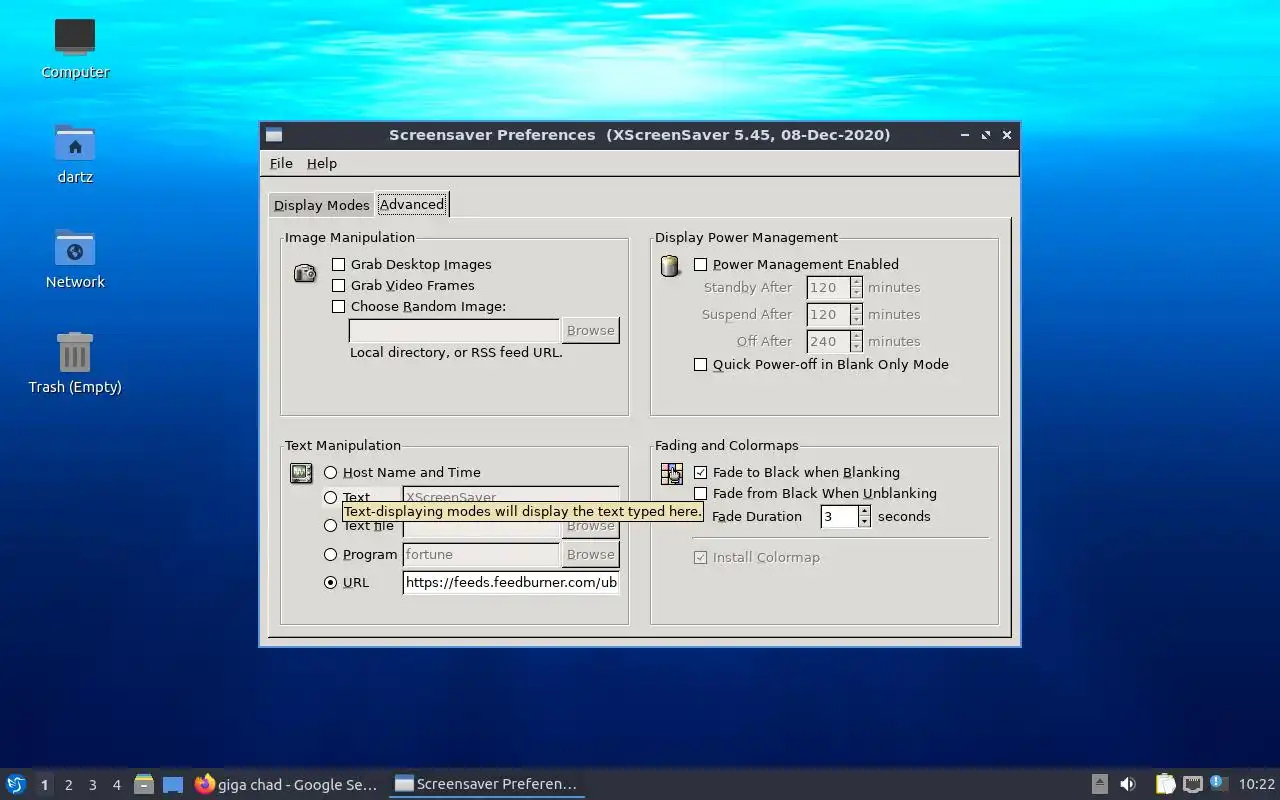Viewport: 1280px width, 800px height.
Task: Click the power icon in Display Power Management
Action: pyautogui.click(x=671, y=266)
